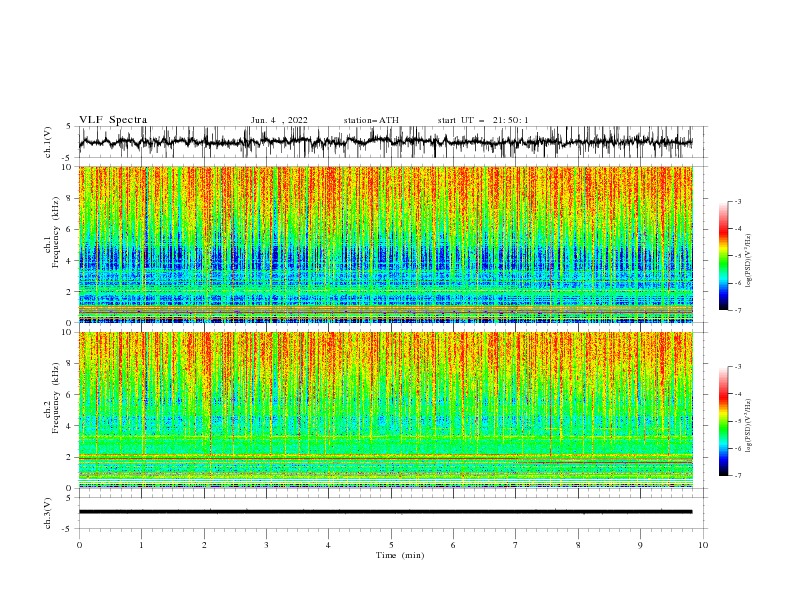Click the '8' kHz tick on ch.1 spectrogram

pos(70,198)
